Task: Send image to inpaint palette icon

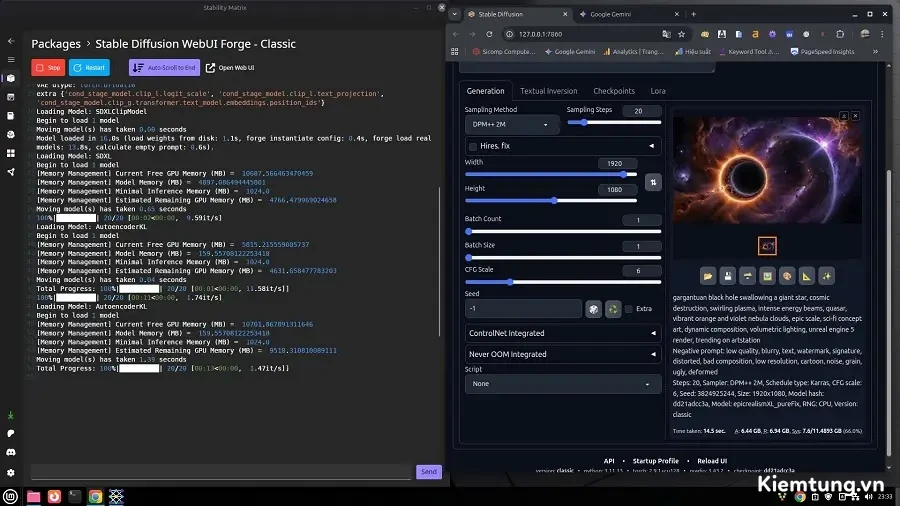Action: pos(787,277)
